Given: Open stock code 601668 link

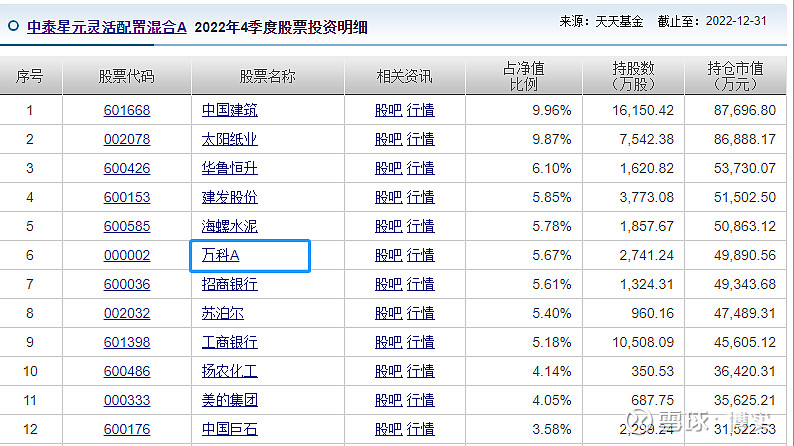Looking at the screenshot, I should (127, 110).
